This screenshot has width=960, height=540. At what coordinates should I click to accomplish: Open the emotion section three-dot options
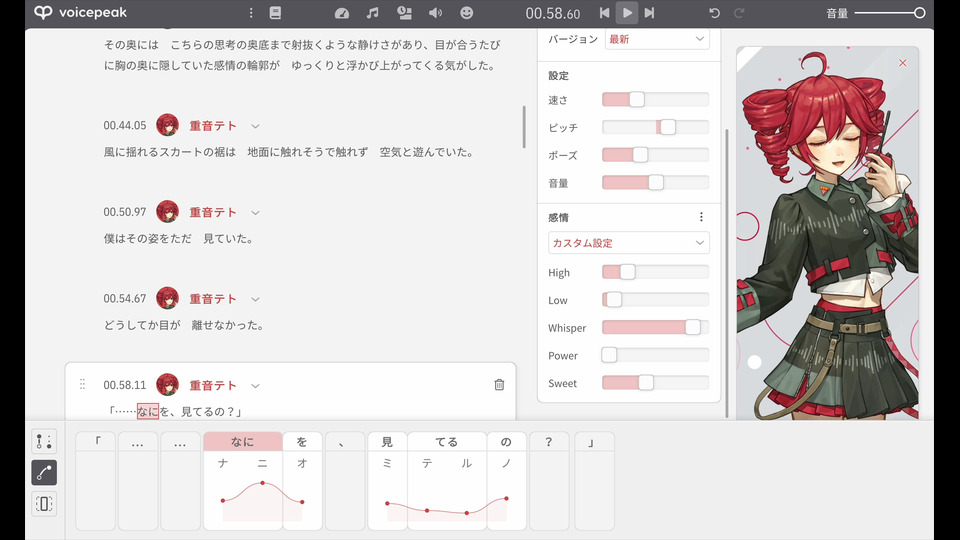click(x=701, y=217)
